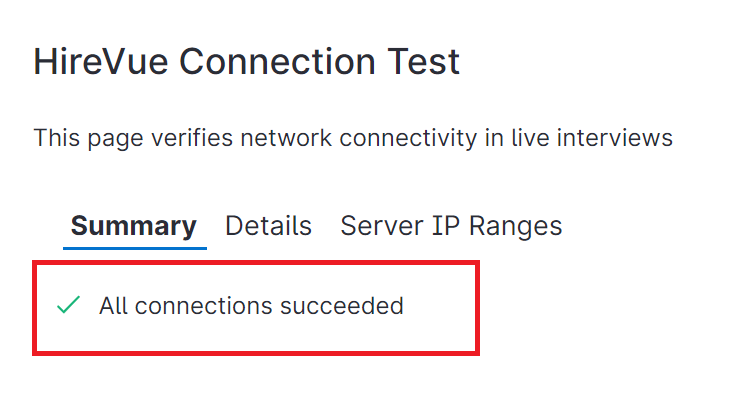Click the network connectivity description text
Image resolution: width=739 pixels, height=411 pixels.
[x=353, y=138]
